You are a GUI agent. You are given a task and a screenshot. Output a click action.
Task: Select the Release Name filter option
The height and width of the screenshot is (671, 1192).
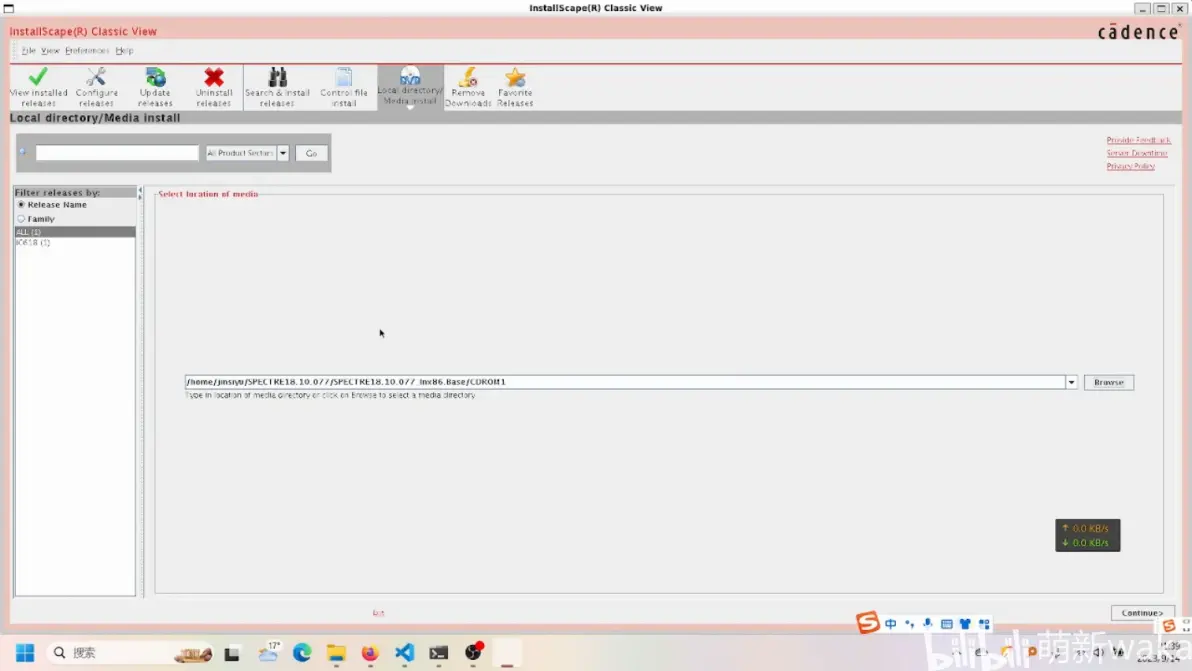pyautogui.click(x=51, y=205)
